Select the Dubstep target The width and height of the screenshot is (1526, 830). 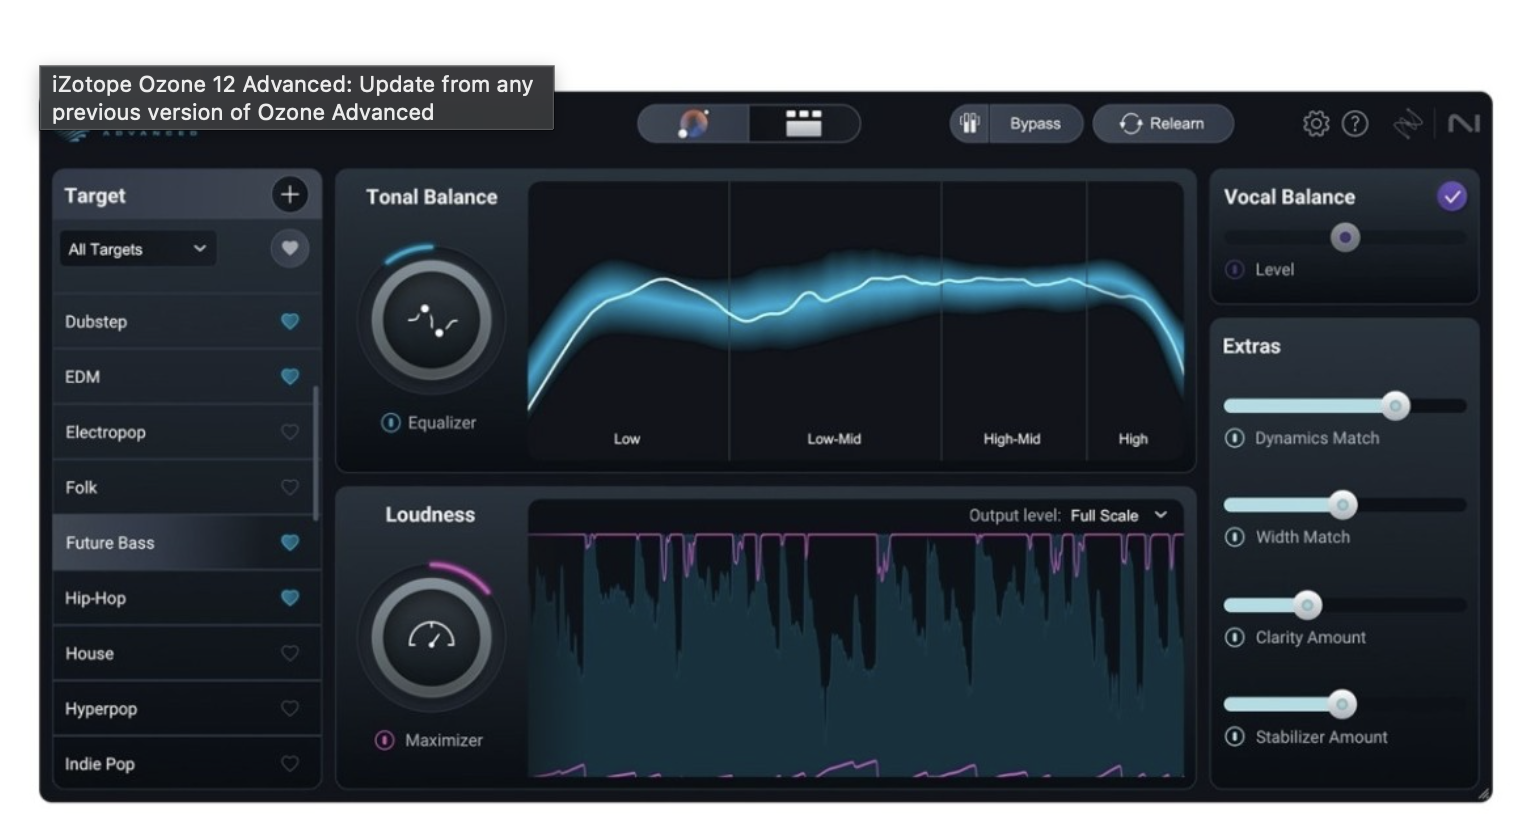point(186,322)
